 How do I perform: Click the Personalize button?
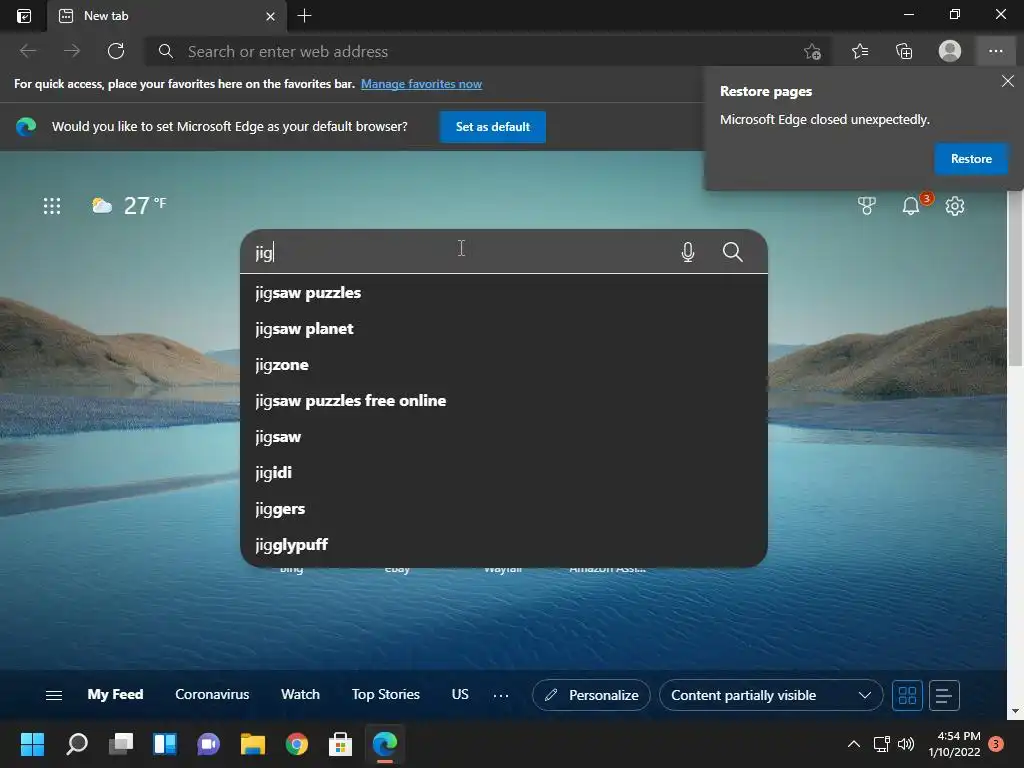click(591, 695)
